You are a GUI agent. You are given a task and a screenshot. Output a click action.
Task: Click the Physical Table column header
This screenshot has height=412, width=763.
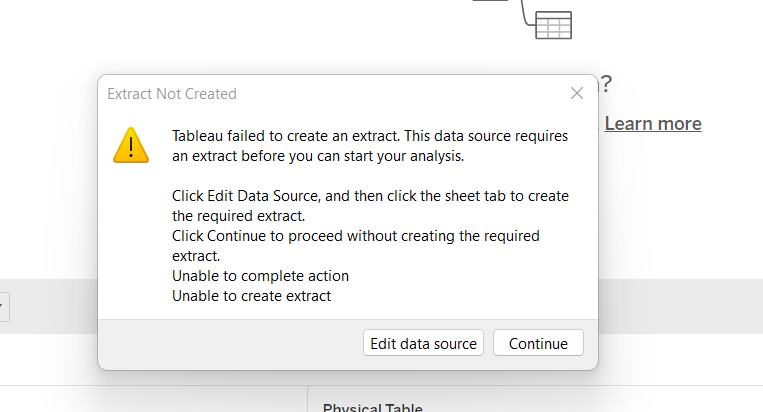372,407
